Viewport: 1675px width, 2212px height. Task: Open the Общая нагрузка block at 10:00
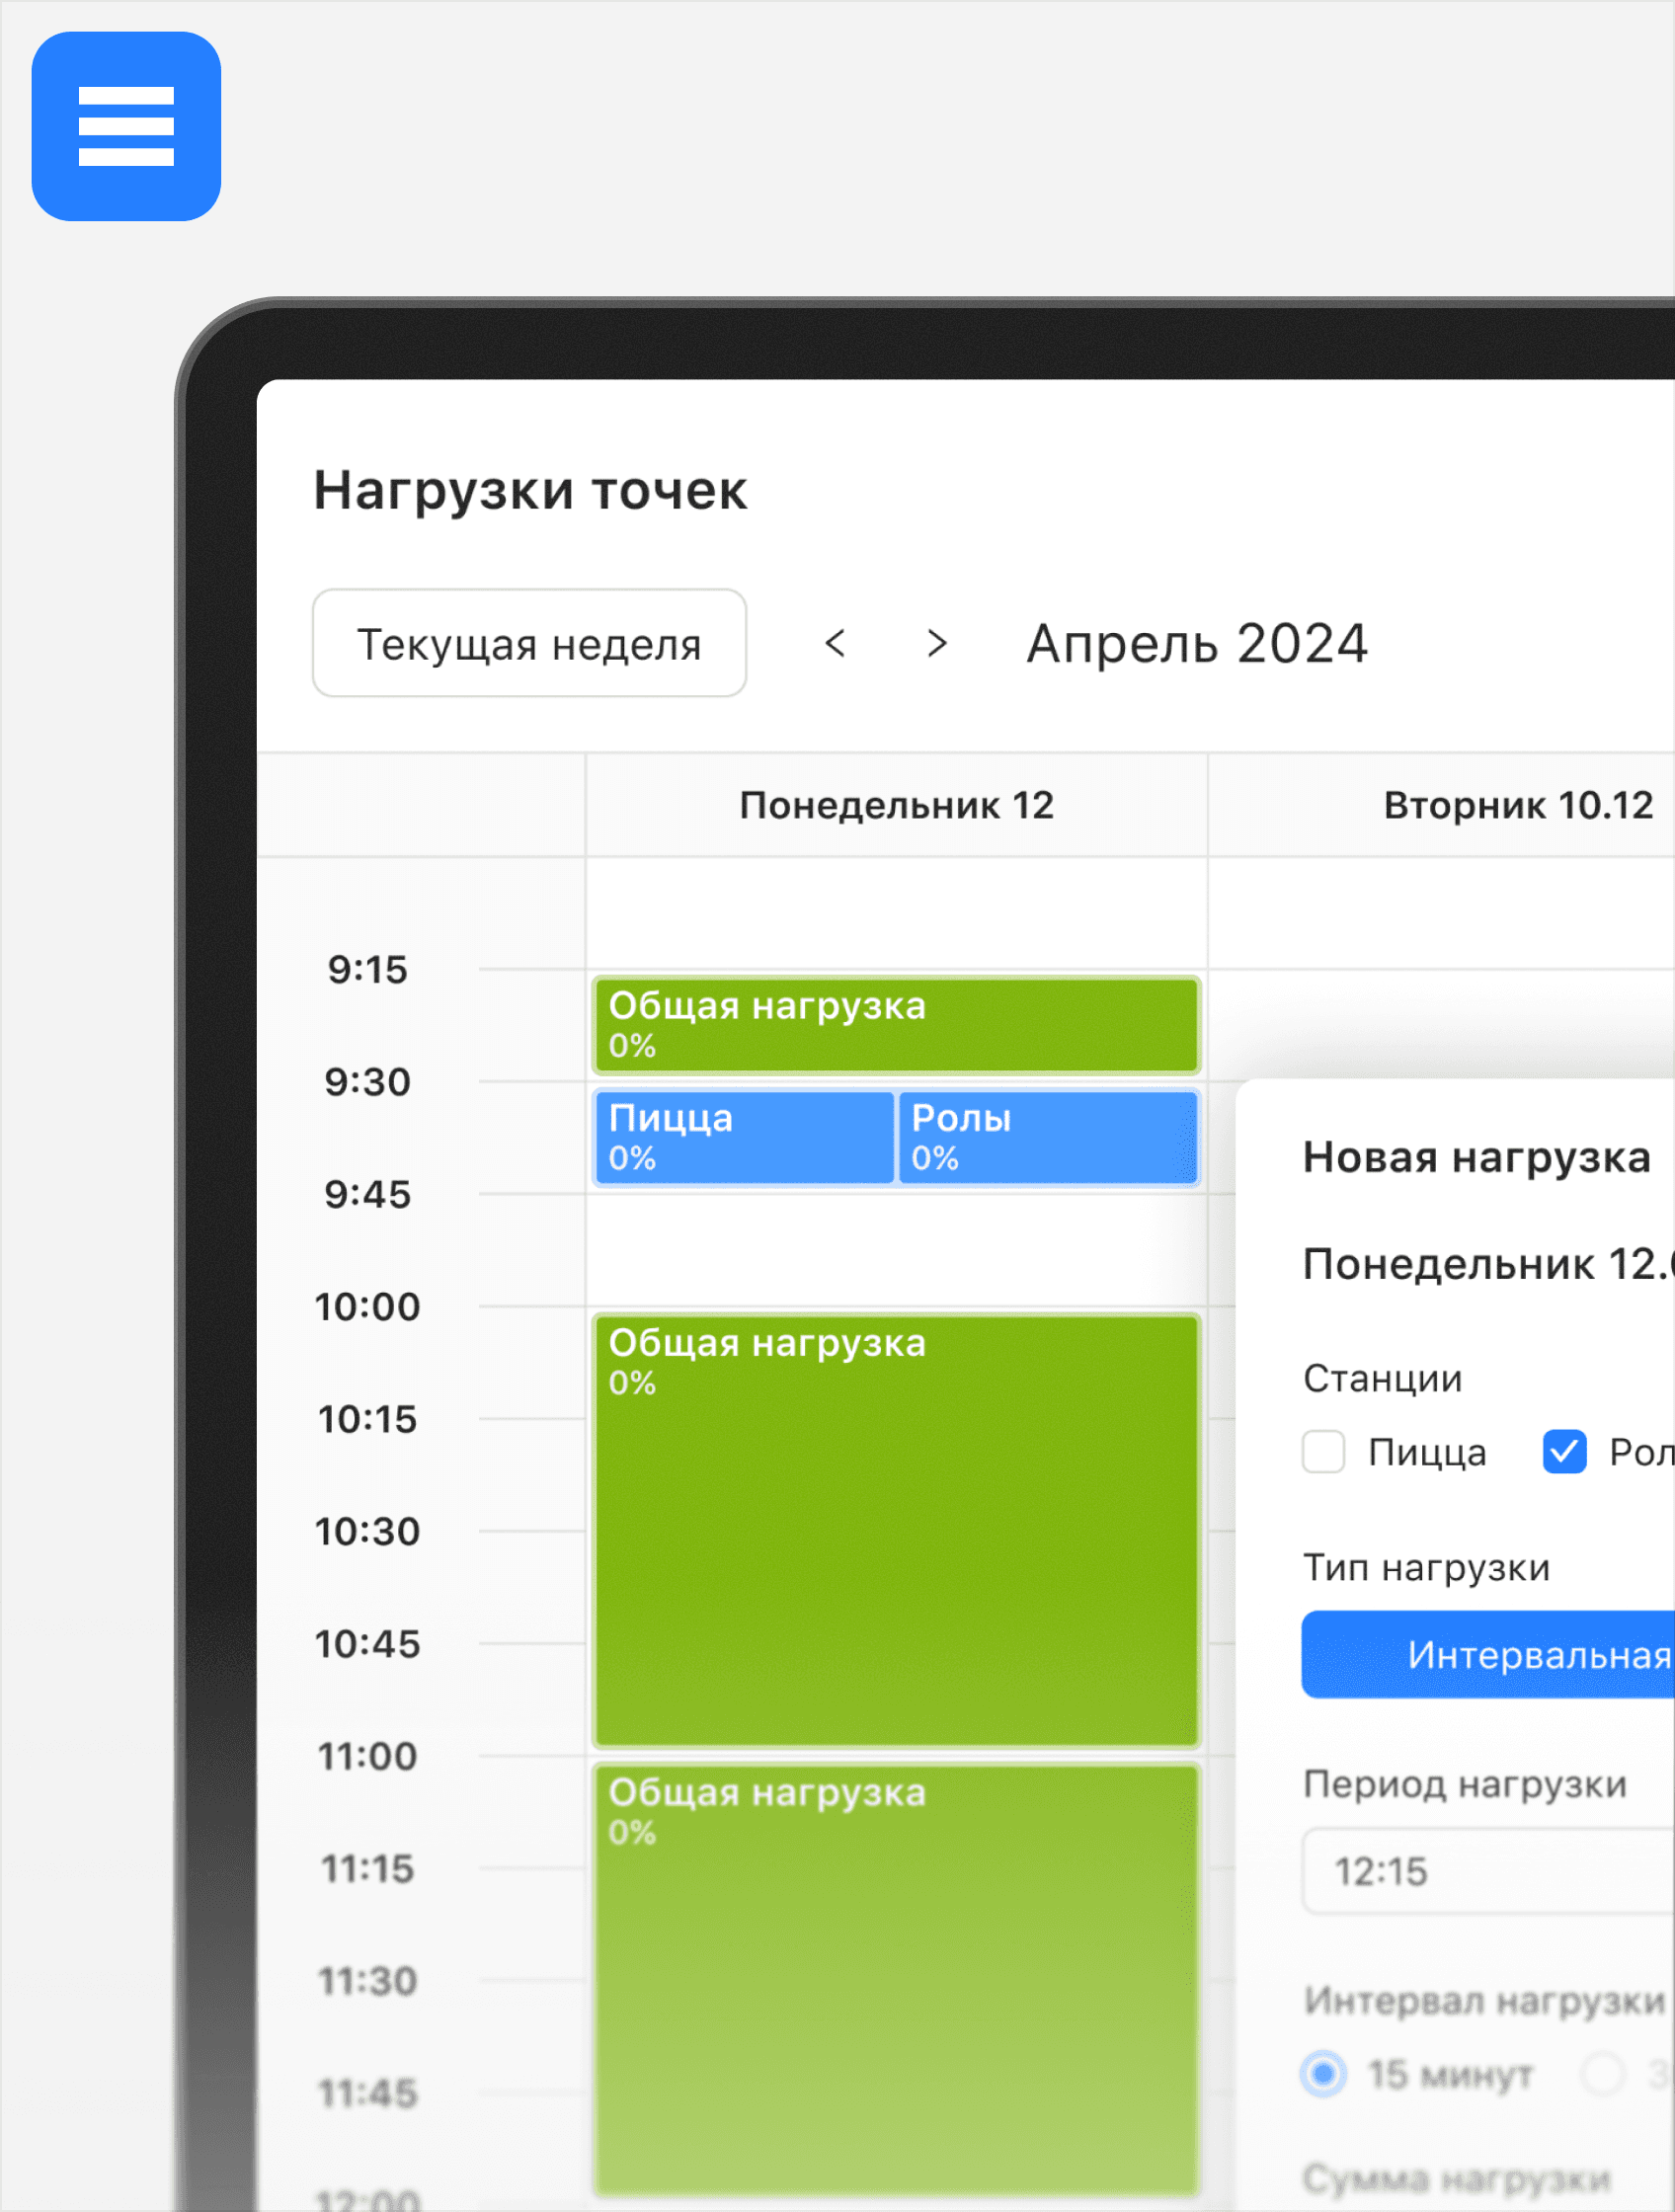pyautogui.click(x=896, y=1531)
